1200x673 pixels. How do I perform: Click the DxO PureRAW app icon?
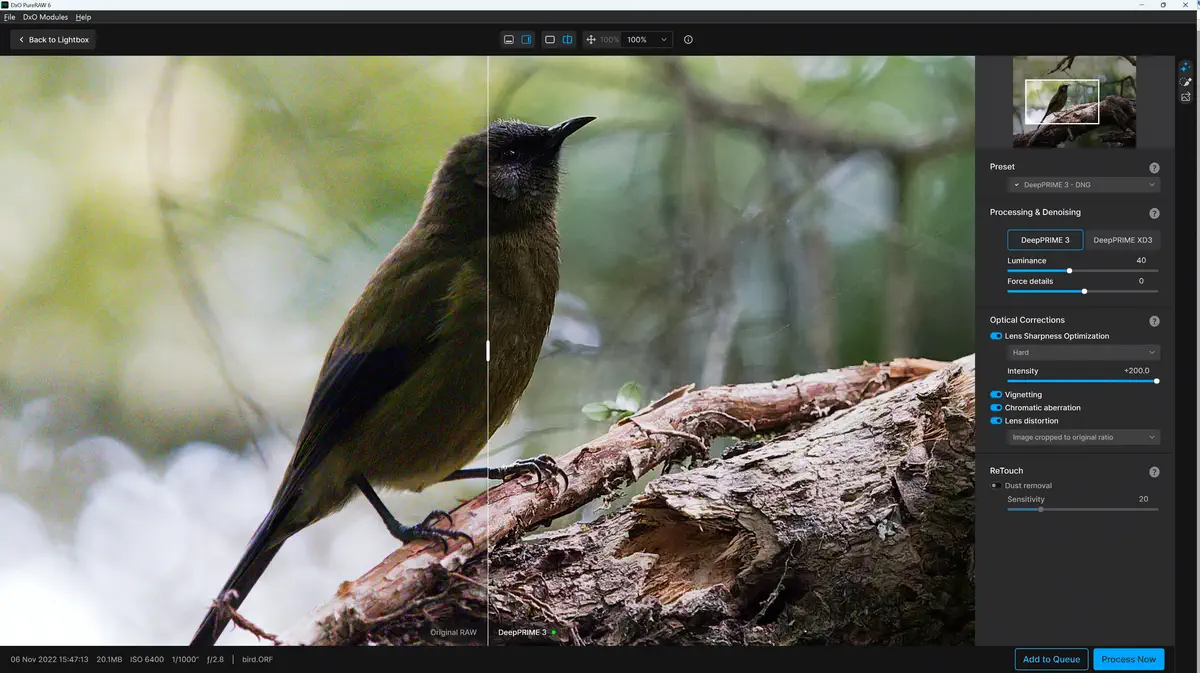pyautogui.click(x=5, y=5)
